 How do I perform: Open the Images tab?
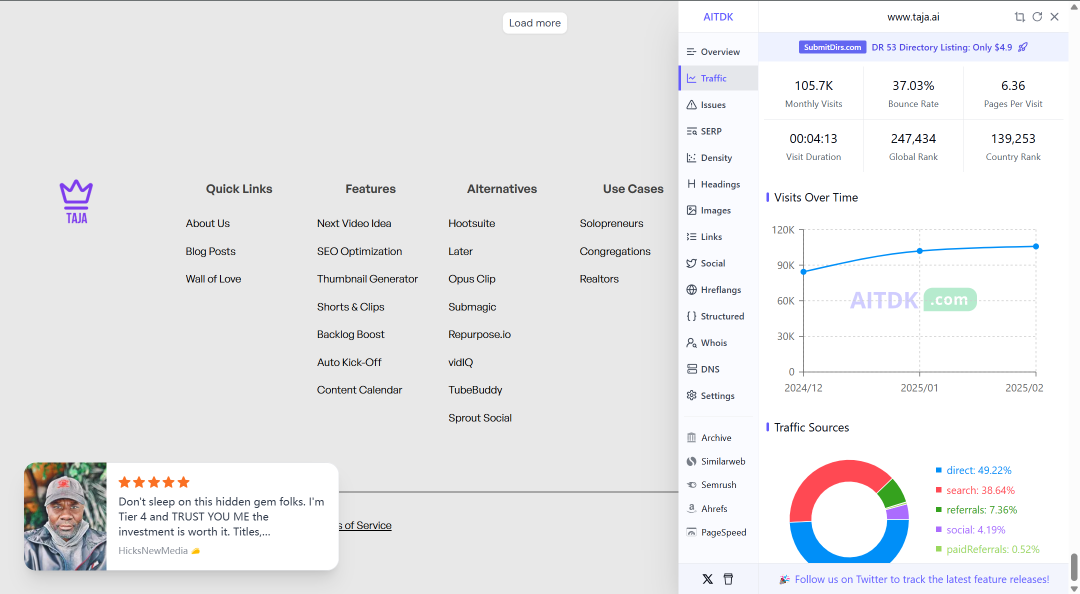(x=718, y=210)
